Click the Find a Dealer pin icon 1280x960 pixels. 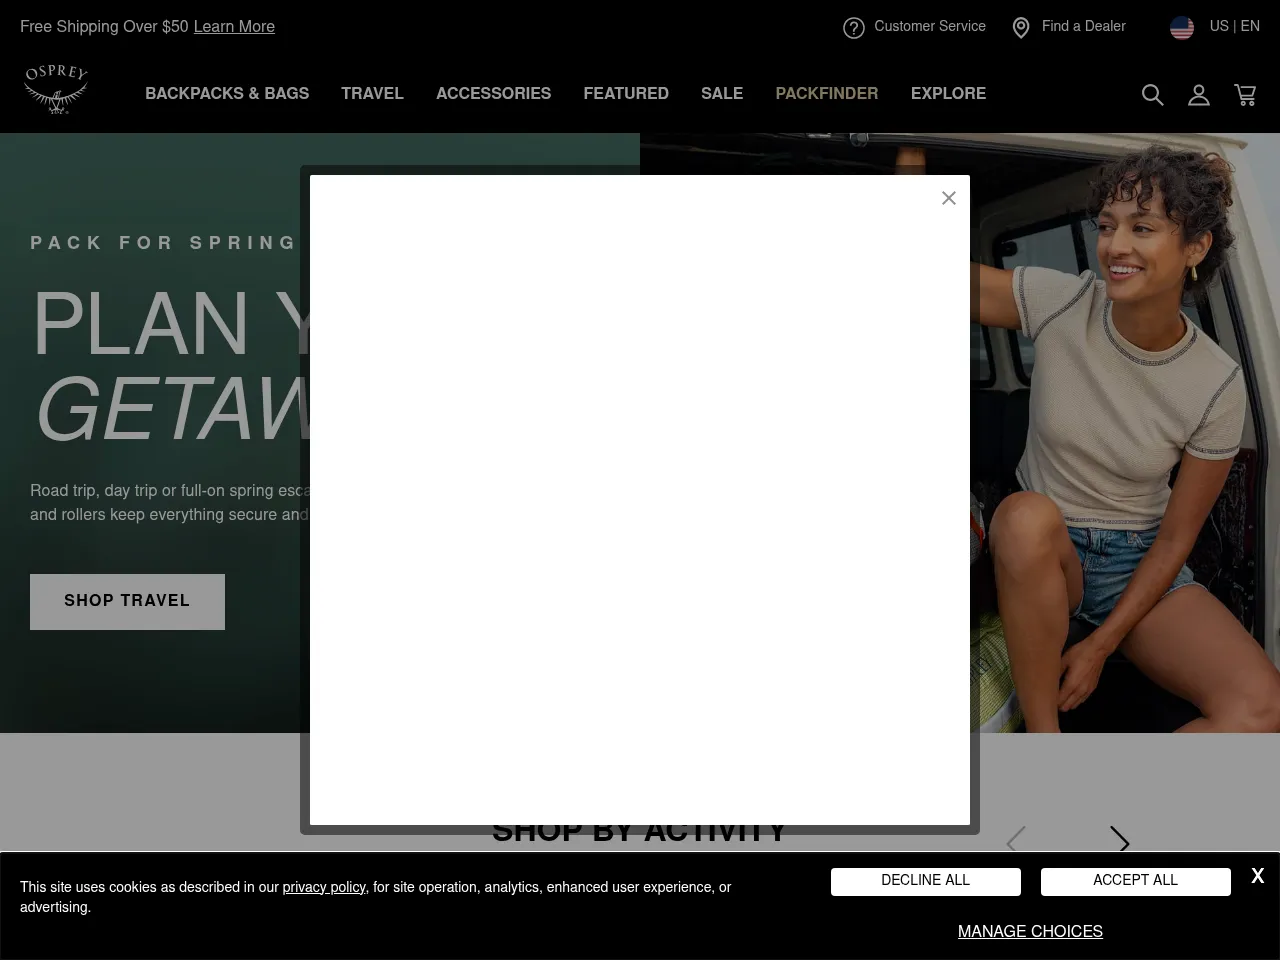[1020, 28]
